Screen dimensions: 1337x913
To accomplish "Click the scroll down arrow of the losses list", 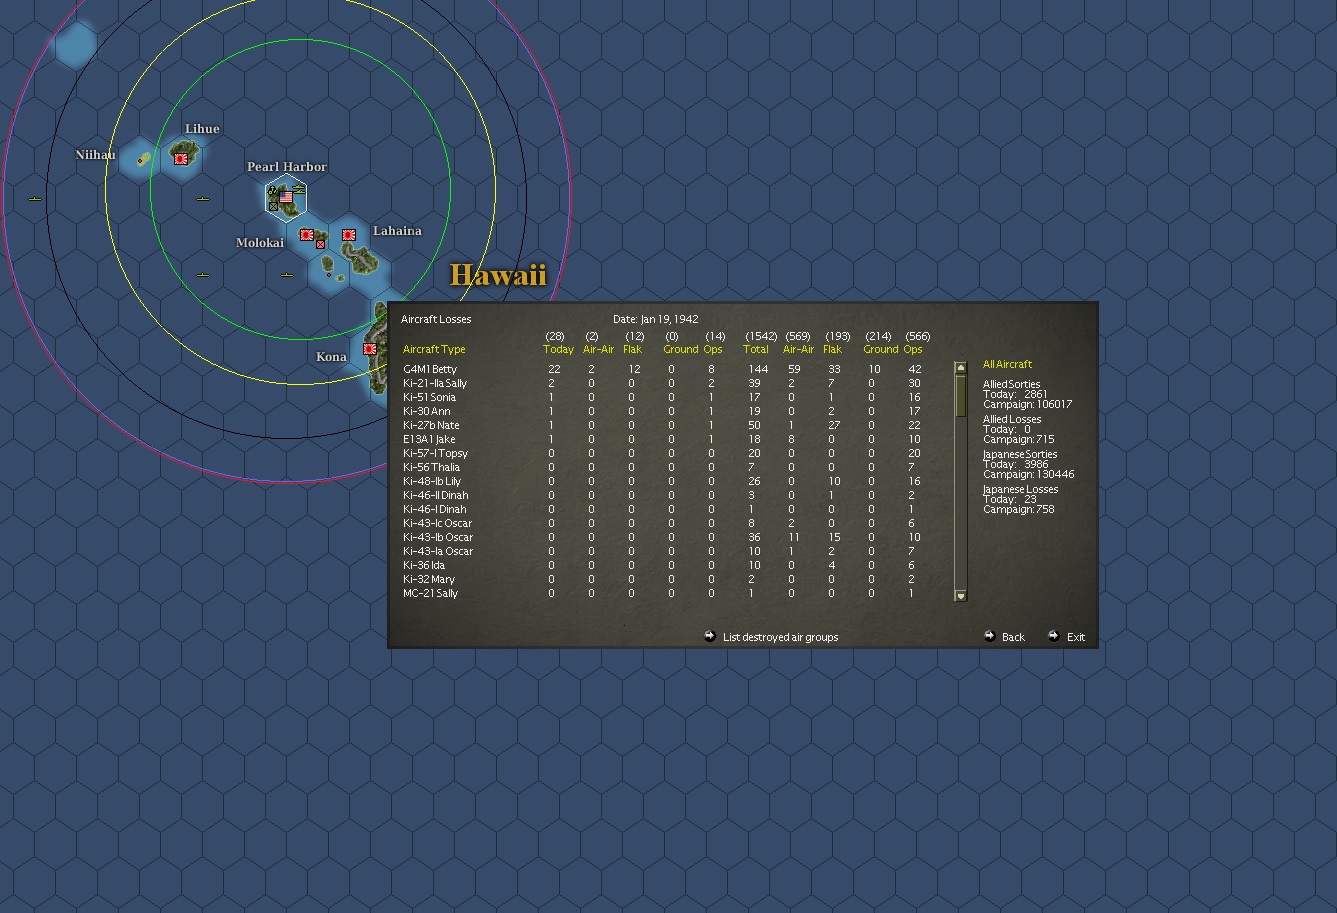I will coord(961,596).
